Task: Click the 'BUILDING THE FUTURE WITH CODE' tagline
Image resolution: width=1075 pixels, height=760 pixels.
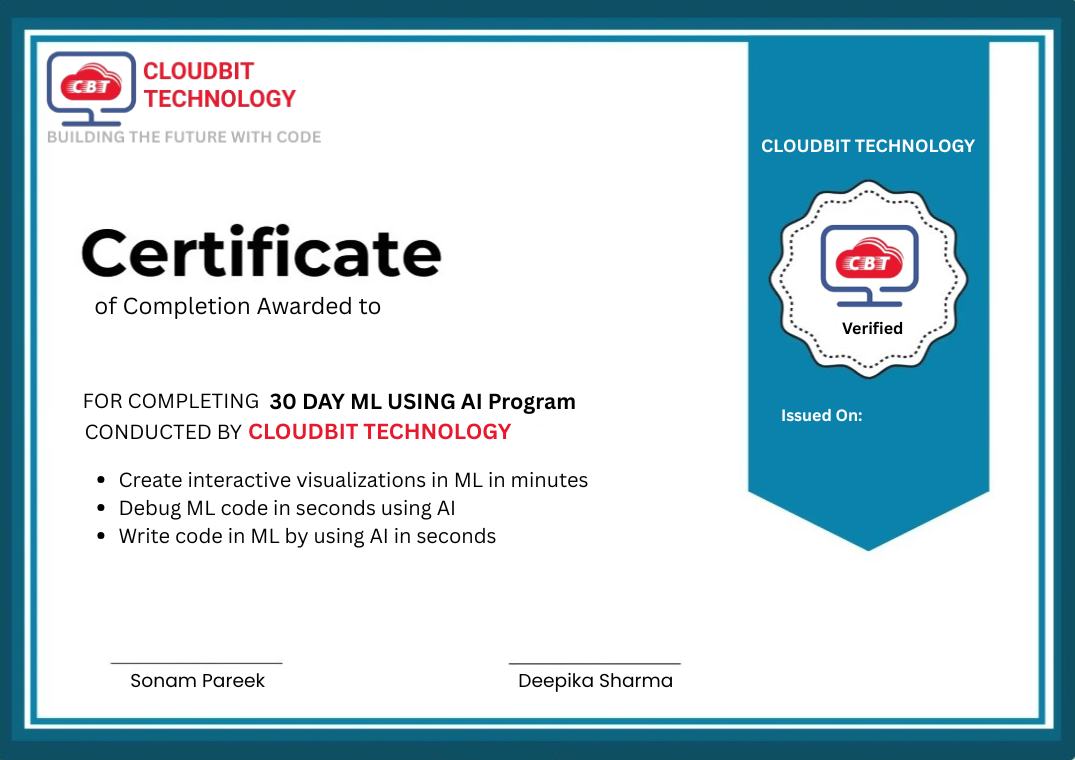Action: coord(184,137)
